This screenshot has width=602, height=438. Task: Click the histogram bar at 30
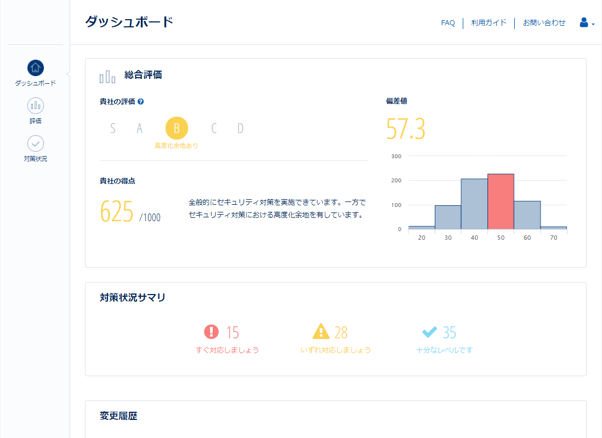(448, 217)
